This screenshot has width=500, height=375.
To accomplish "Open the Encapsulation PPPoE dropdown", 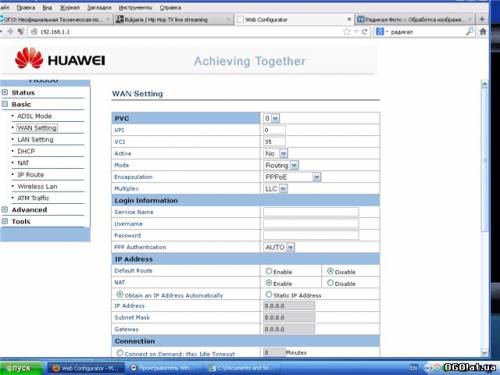I will [x=292, y=177].
